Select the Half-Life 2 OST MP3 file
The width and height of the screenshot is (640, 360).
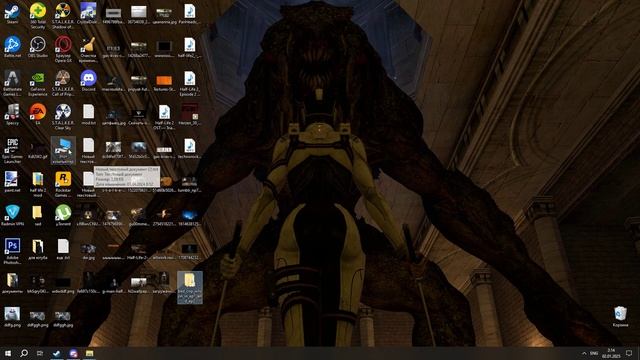point(164,116)
